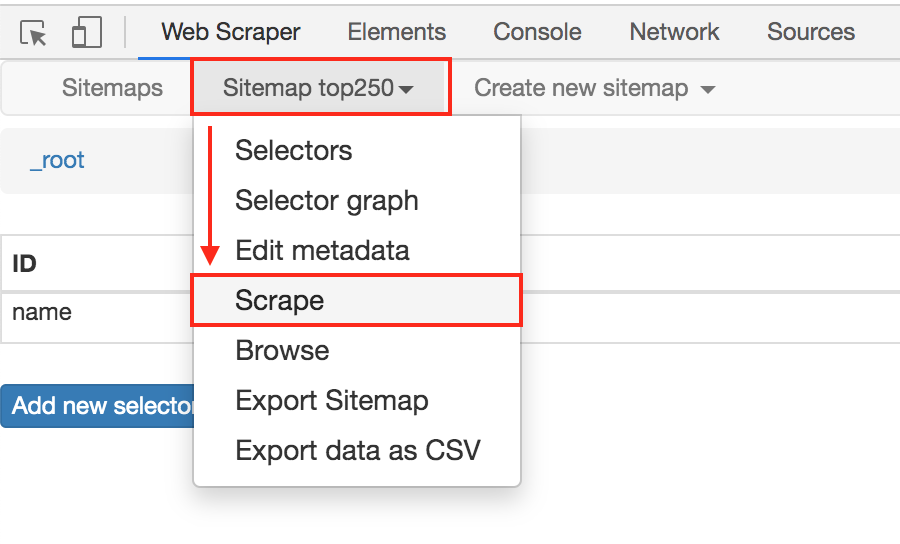The width and height of the screenshot is (900, 544).
Task: Click the inspect element cursor icon
Action: click(35, 33)
